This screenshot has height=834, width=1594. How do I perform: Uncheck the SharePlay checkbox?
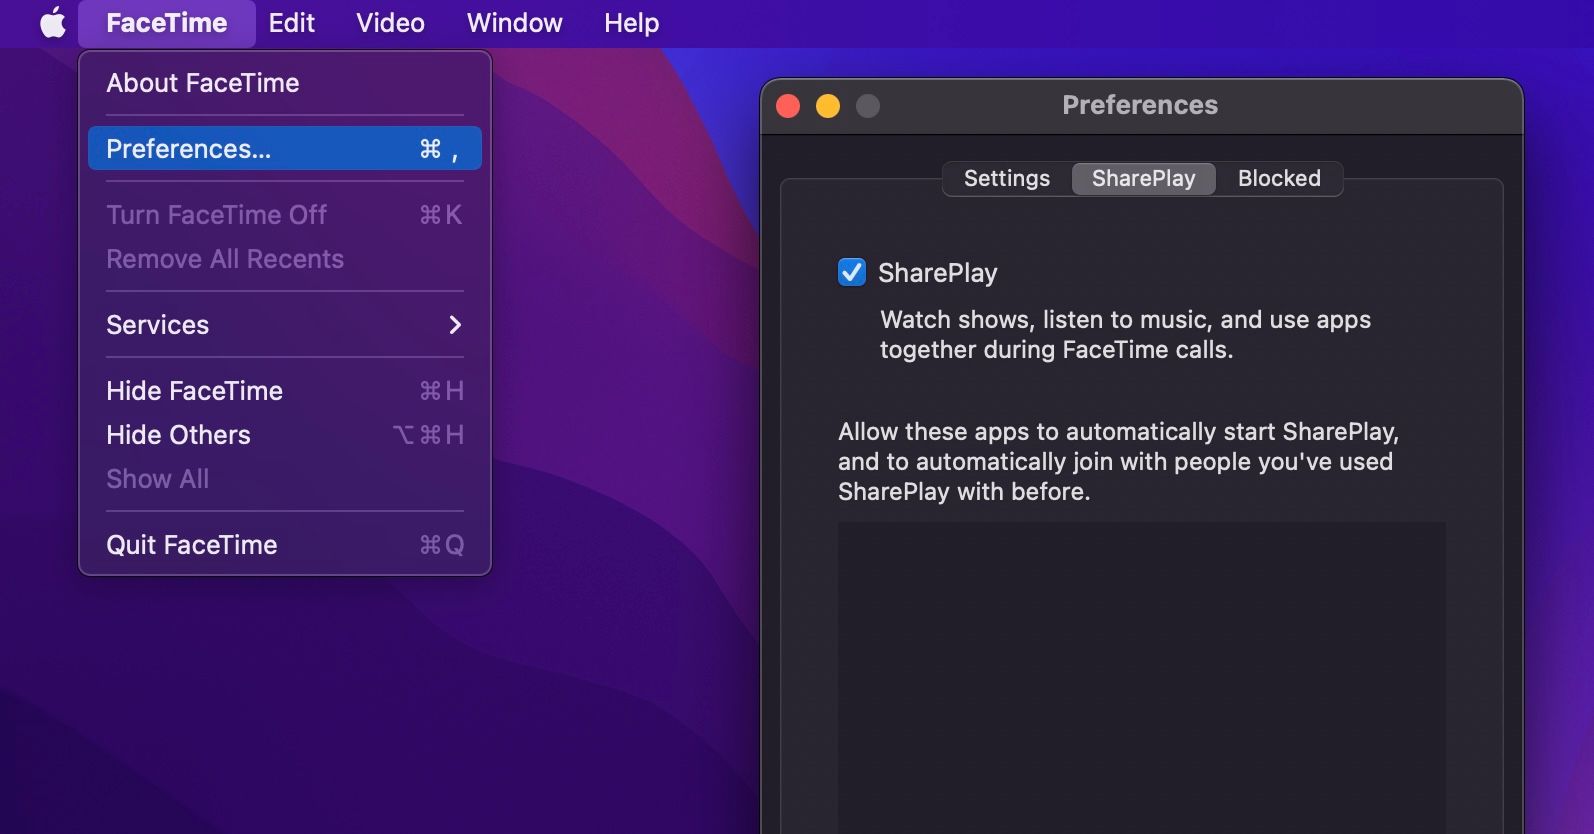(852, 272)
